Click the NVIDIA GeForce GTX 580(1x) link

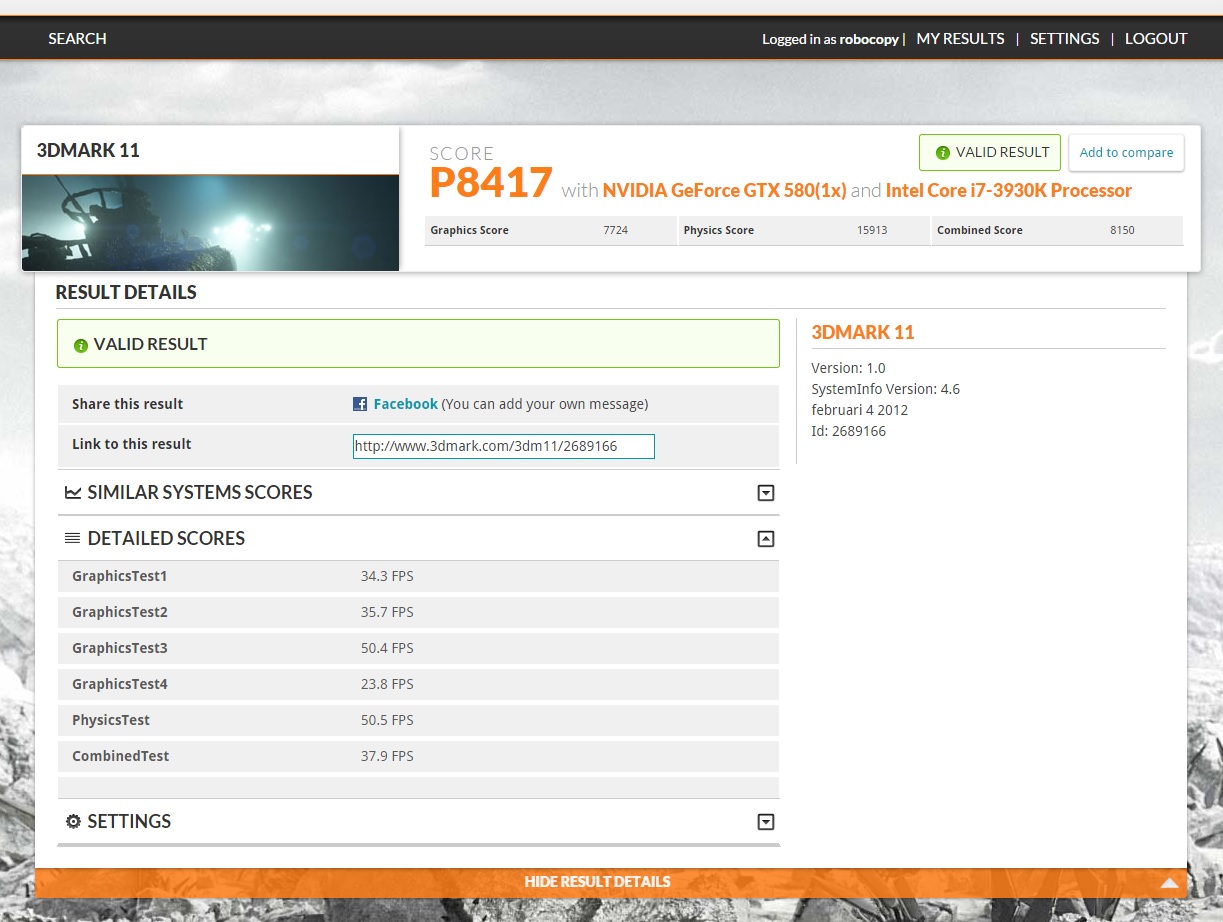(725, 190)
